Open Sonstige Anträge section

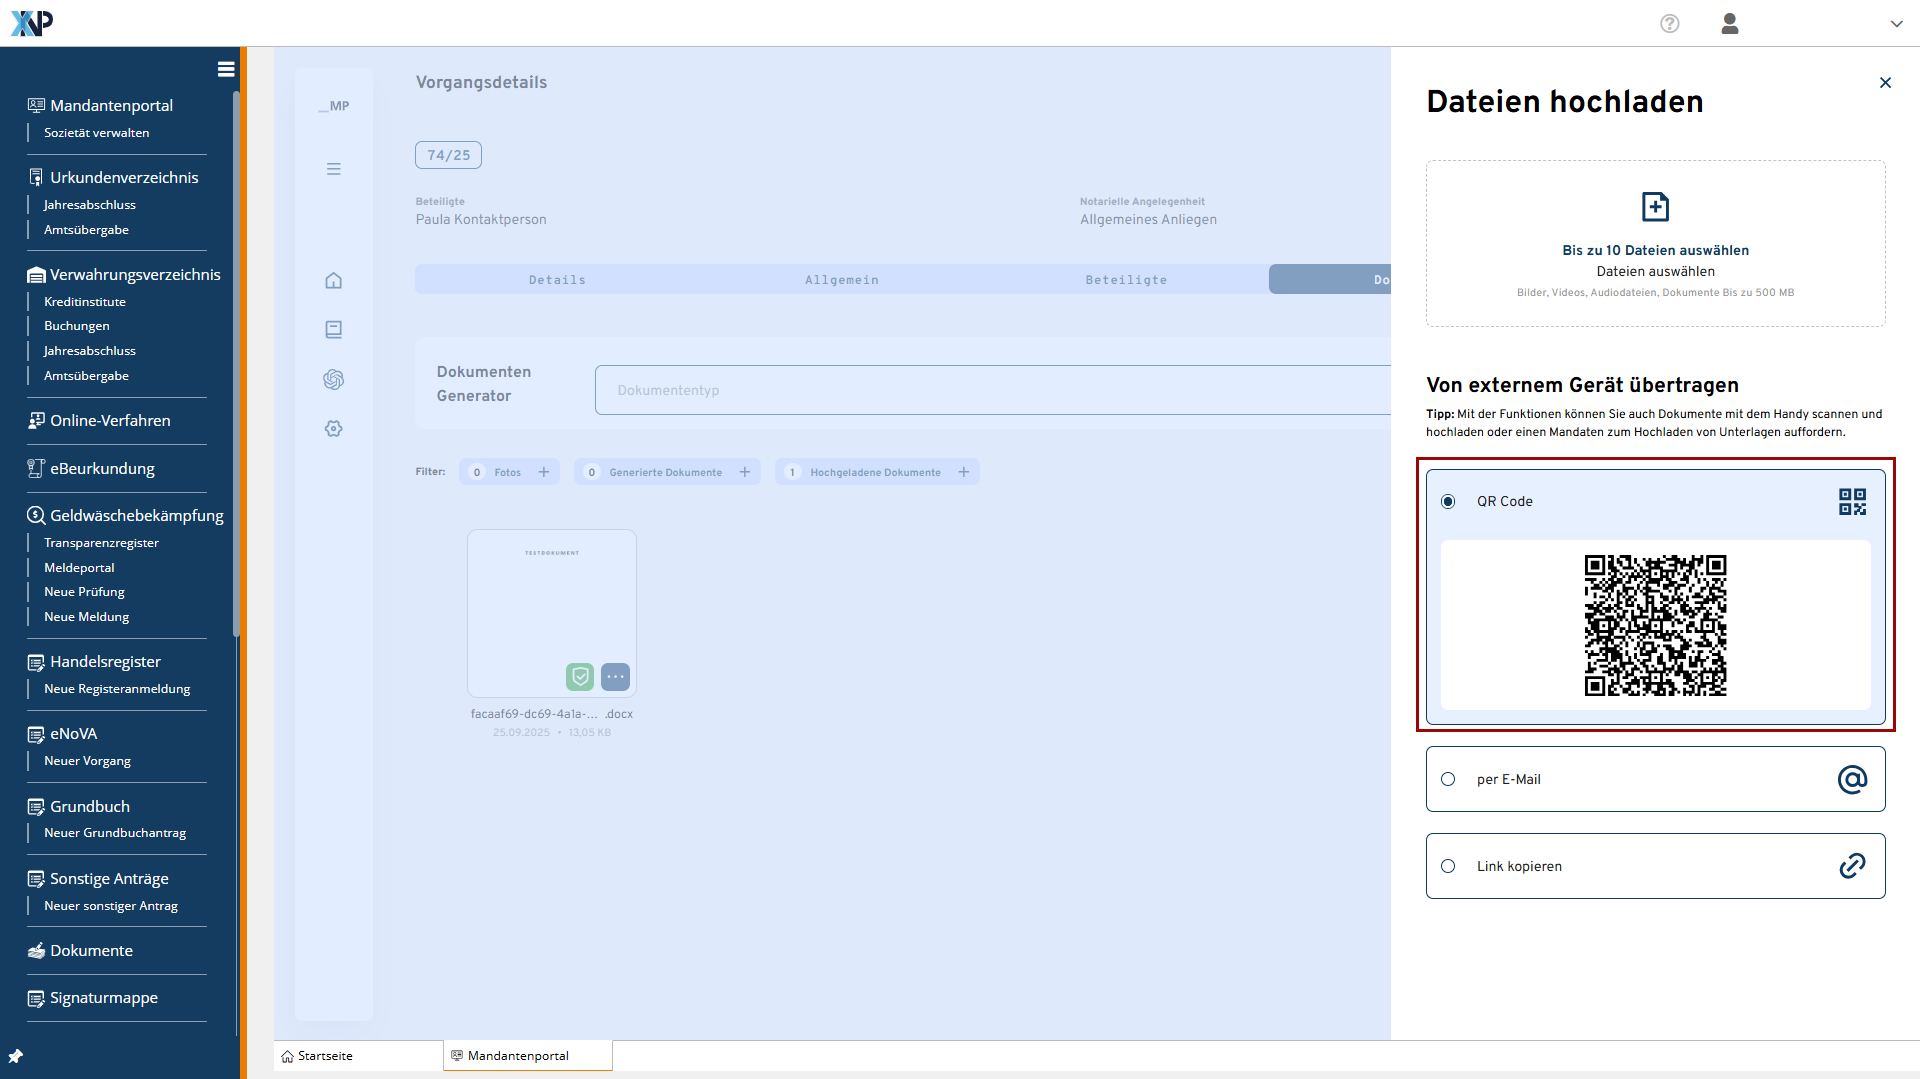click(109, 879)
